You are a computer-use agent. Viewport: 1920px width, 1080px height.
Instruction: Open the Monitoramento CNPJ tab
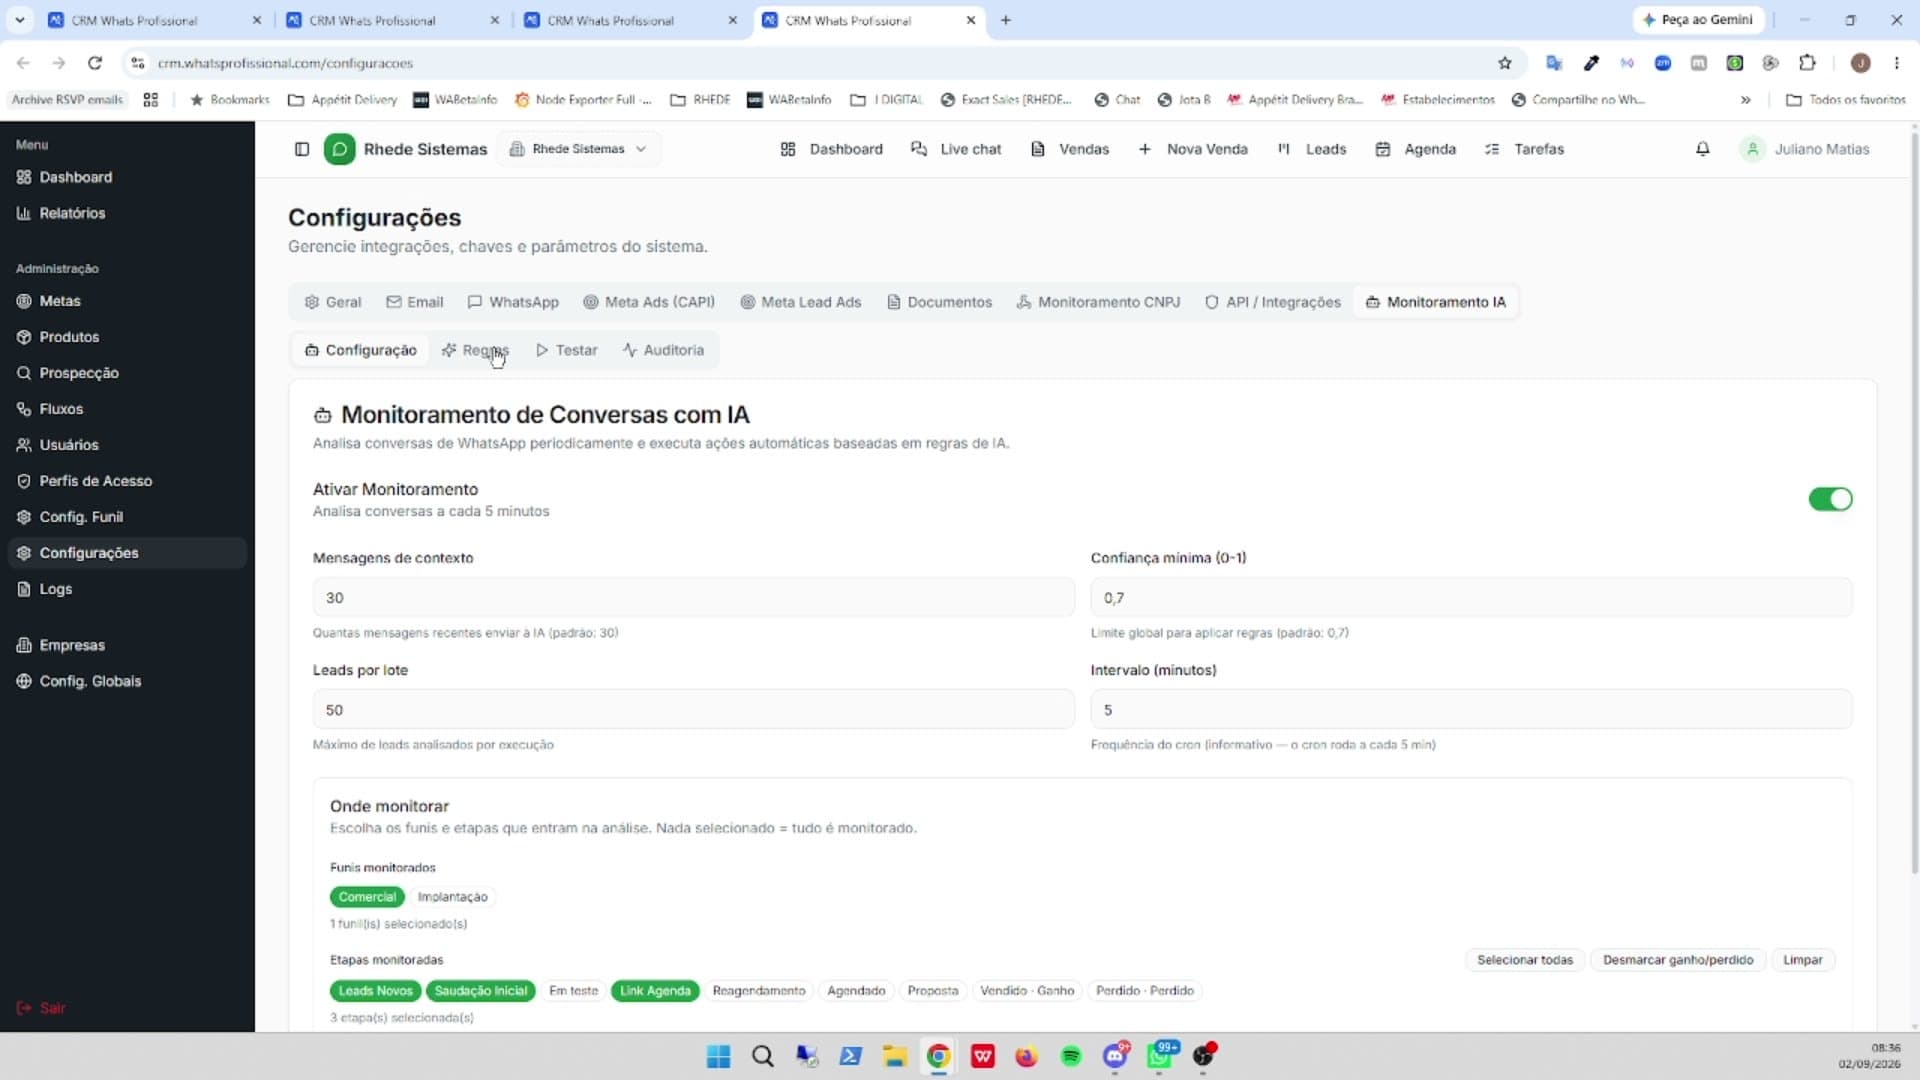pos(1098,302)
